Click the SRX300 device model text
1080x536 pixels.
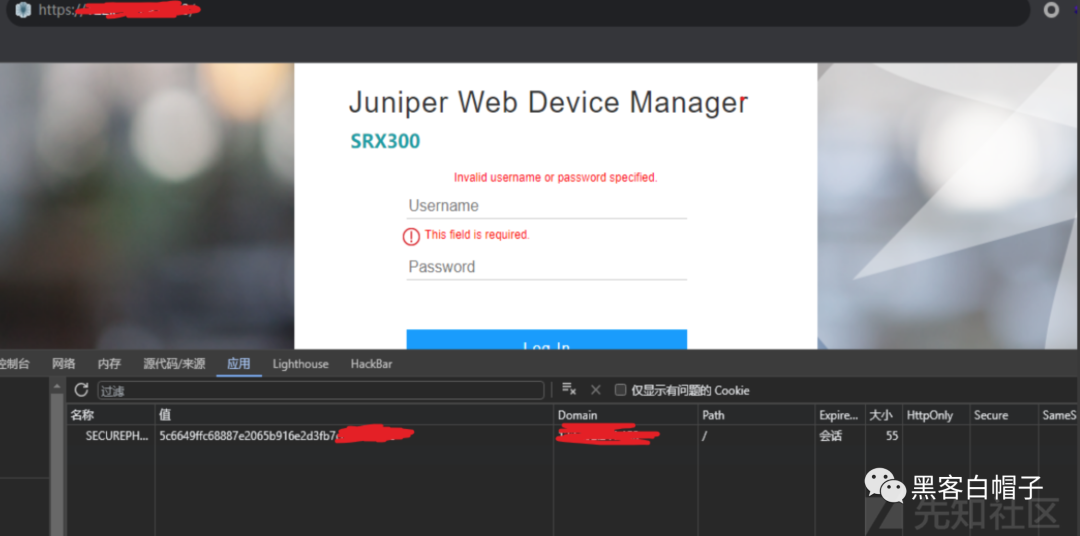[x=385, y=141]
